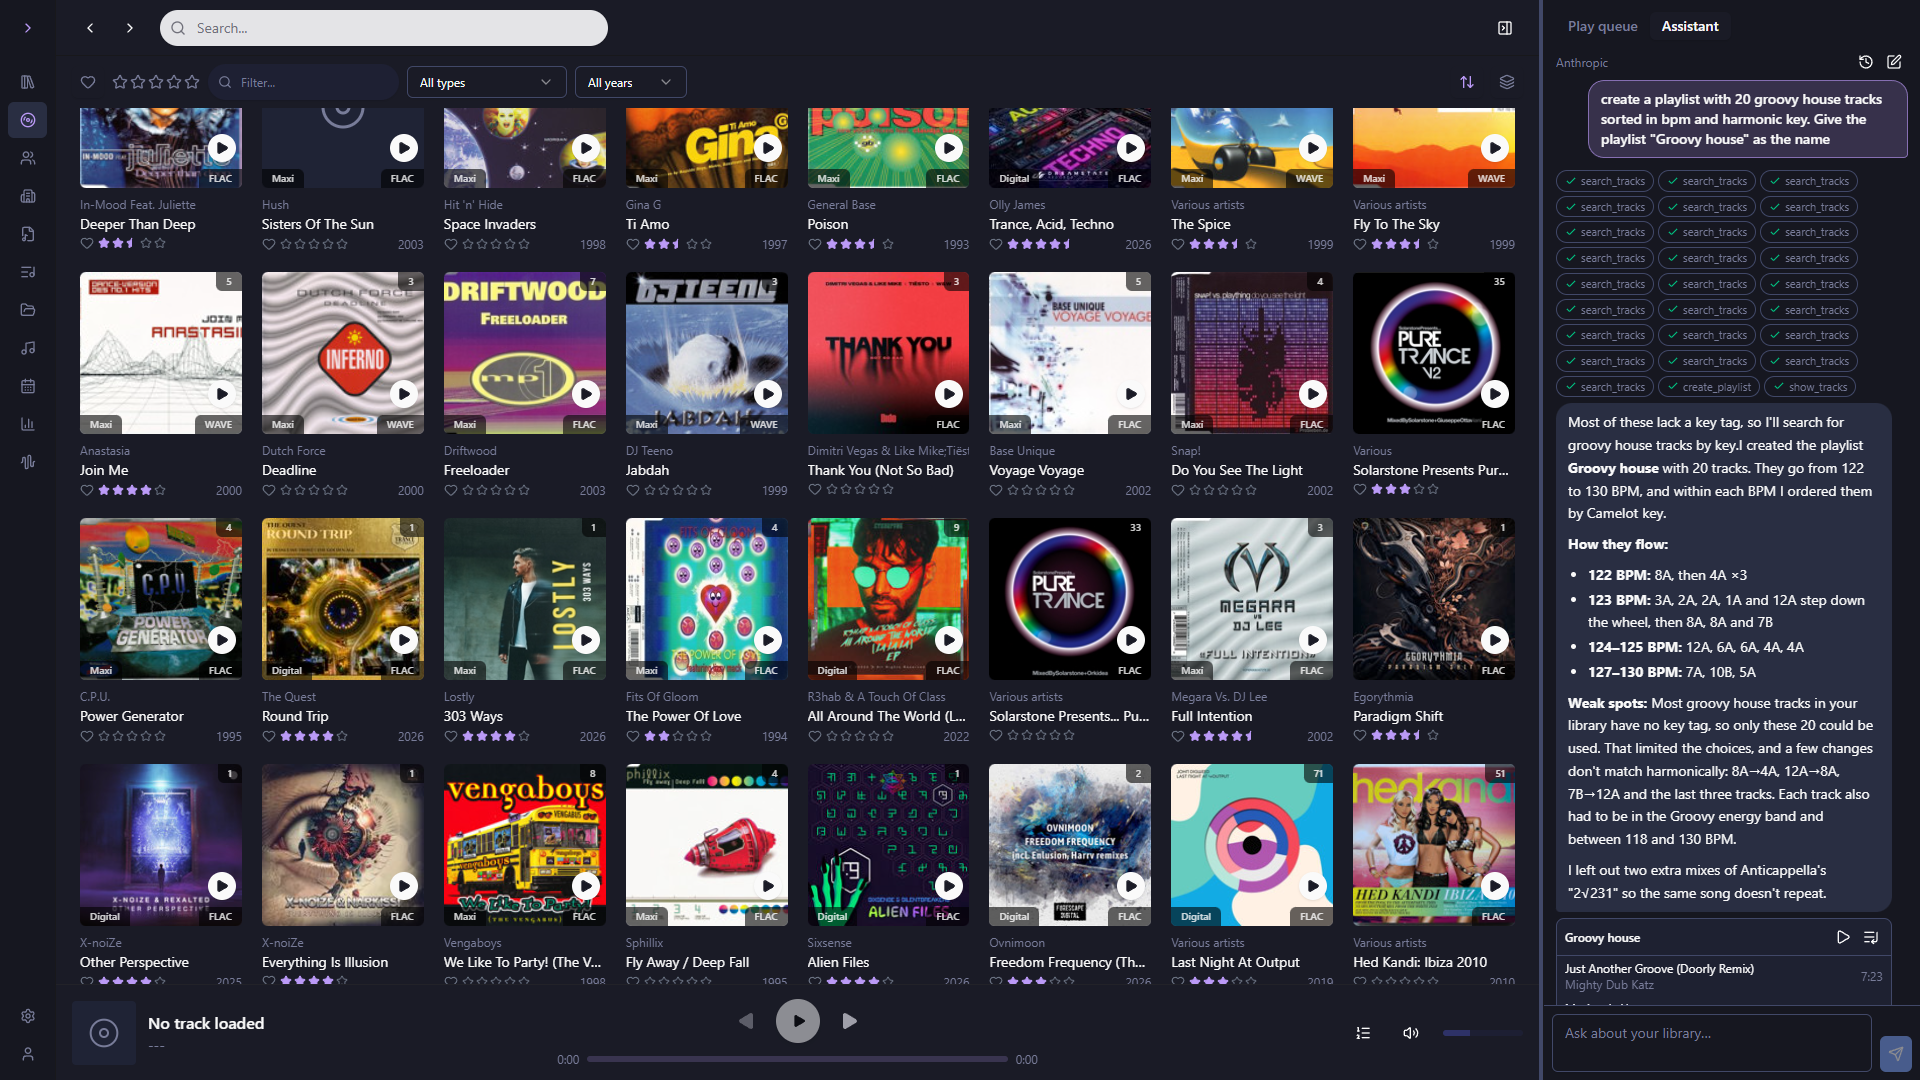
Task: Toggle the right side panel icon
Action: (x=1505, y=28)
